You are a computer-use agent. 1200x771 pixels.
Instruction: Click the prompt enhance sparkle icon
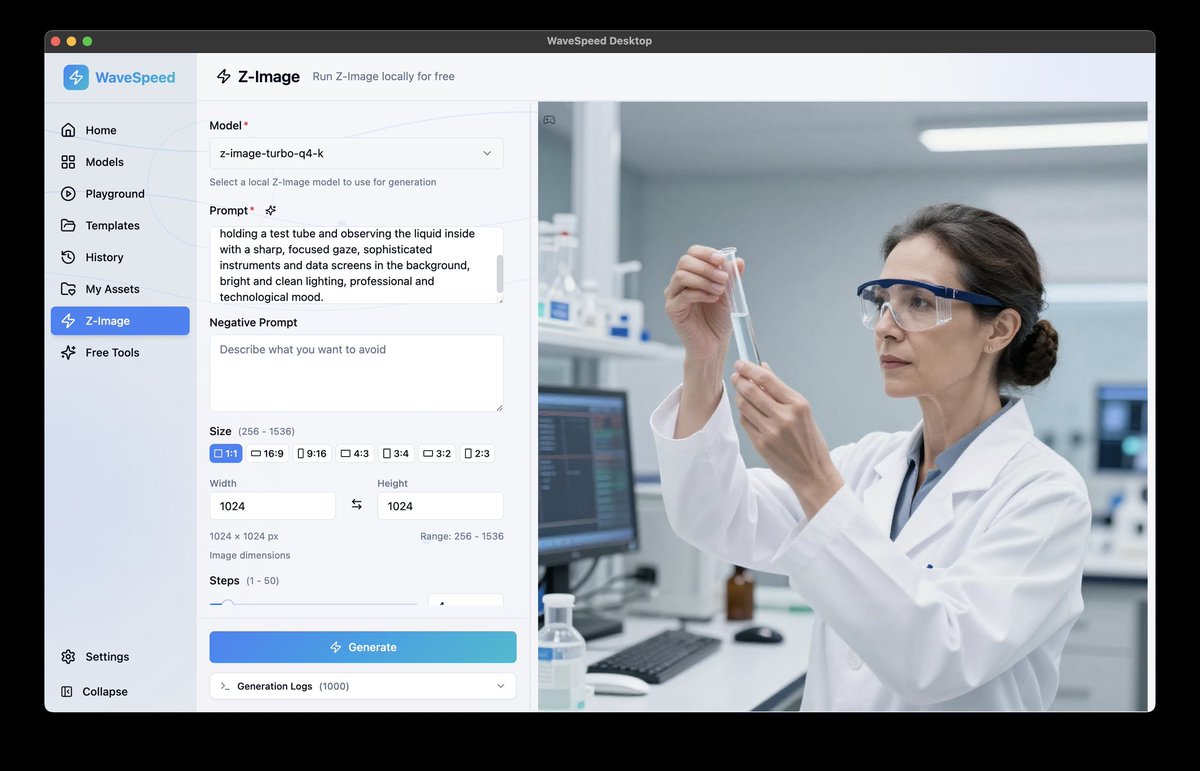tap(271, 210)
